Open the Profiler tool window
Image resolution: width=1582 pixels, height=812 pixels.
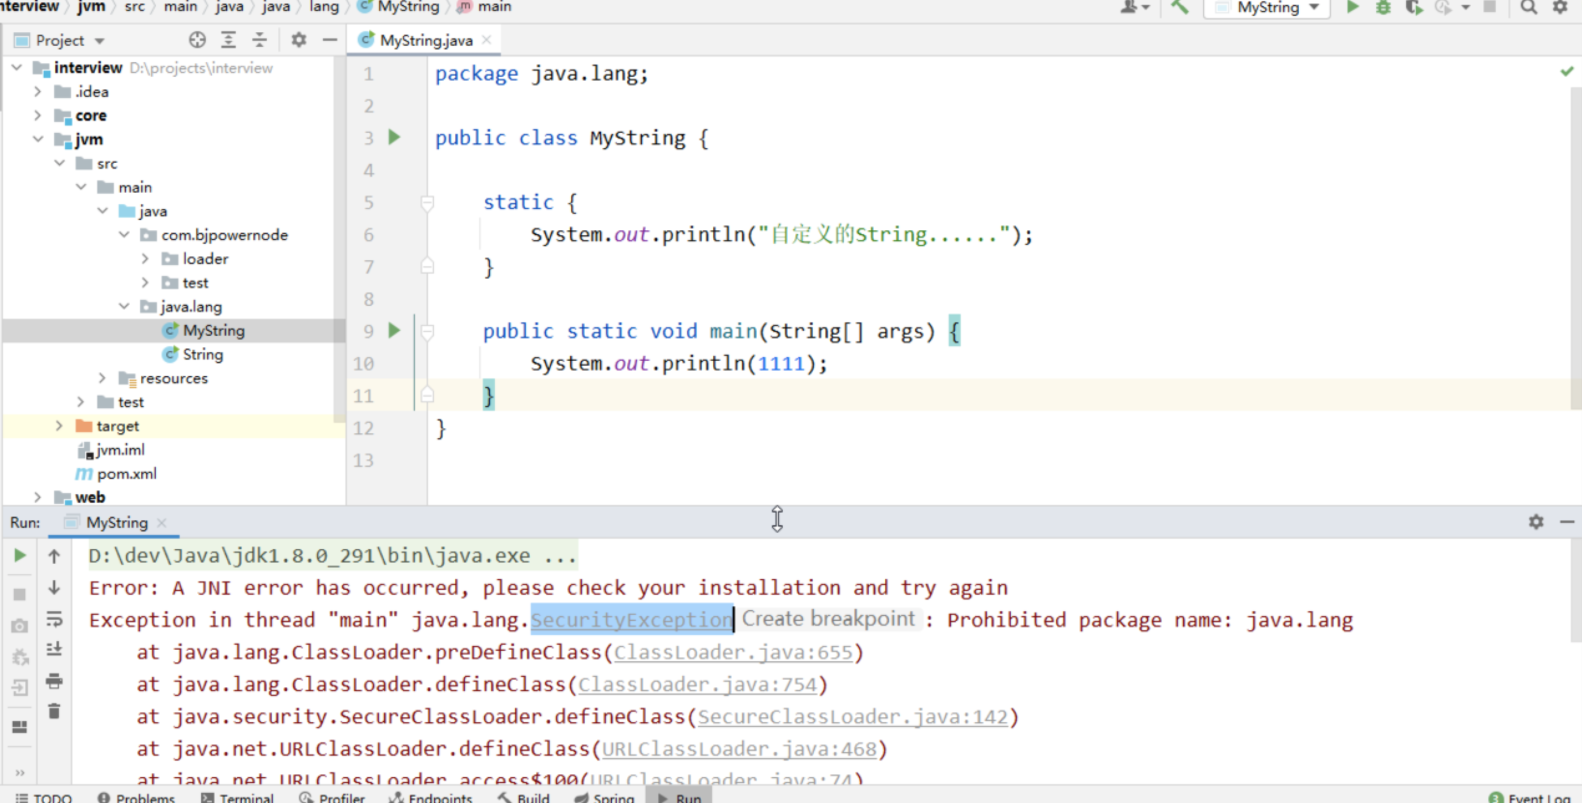click(332, 798)
